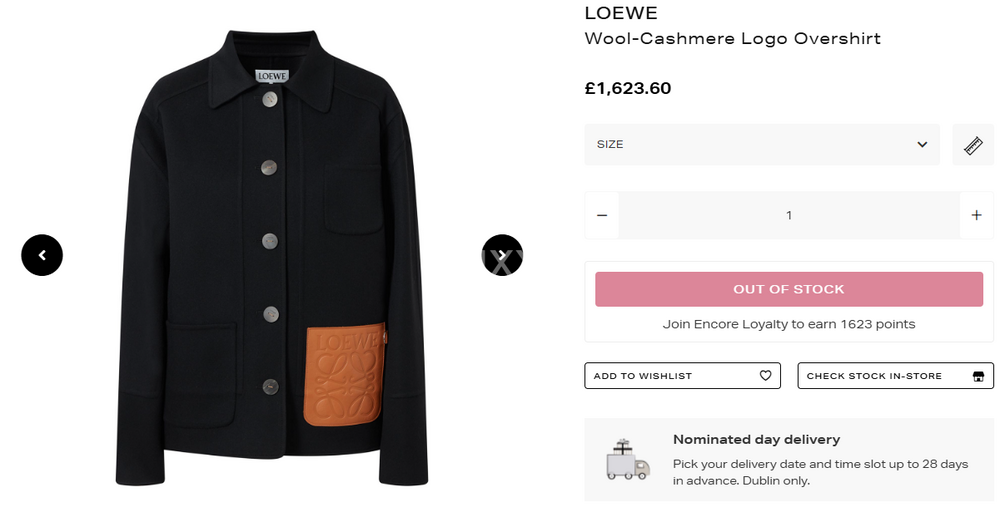This screenshot has height=507, width=1000.
Task: Click the store icon for in-store stock
Action: click(x=978, y=376)
